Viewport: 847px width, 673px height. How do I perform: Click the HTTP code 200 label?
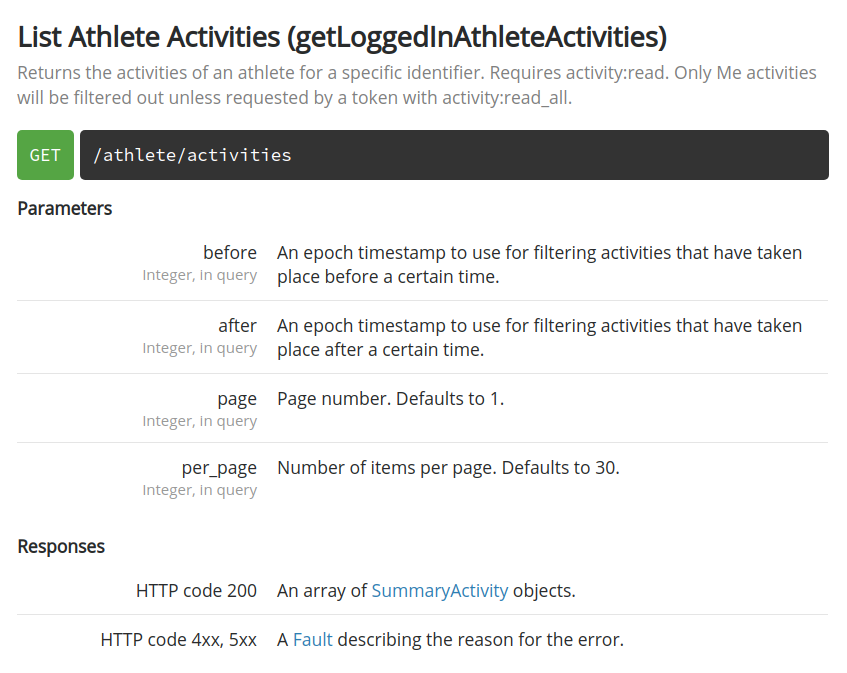(x=197, y=591)
